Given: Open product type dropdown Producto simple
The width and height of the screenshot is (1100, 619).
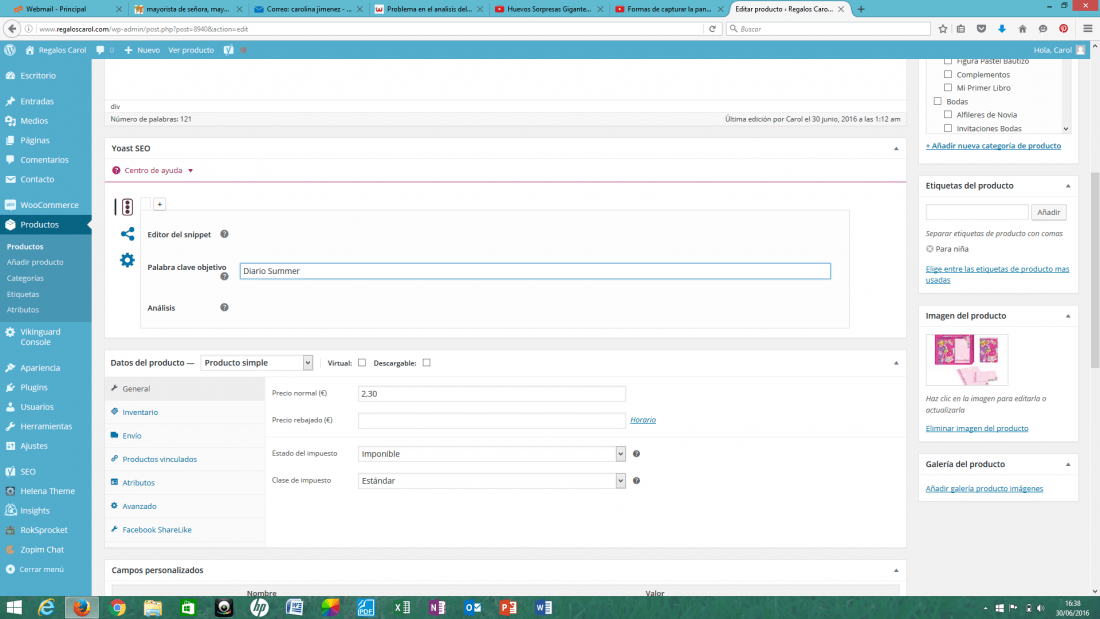Looking at the screenshot, I should click(257, 363).
